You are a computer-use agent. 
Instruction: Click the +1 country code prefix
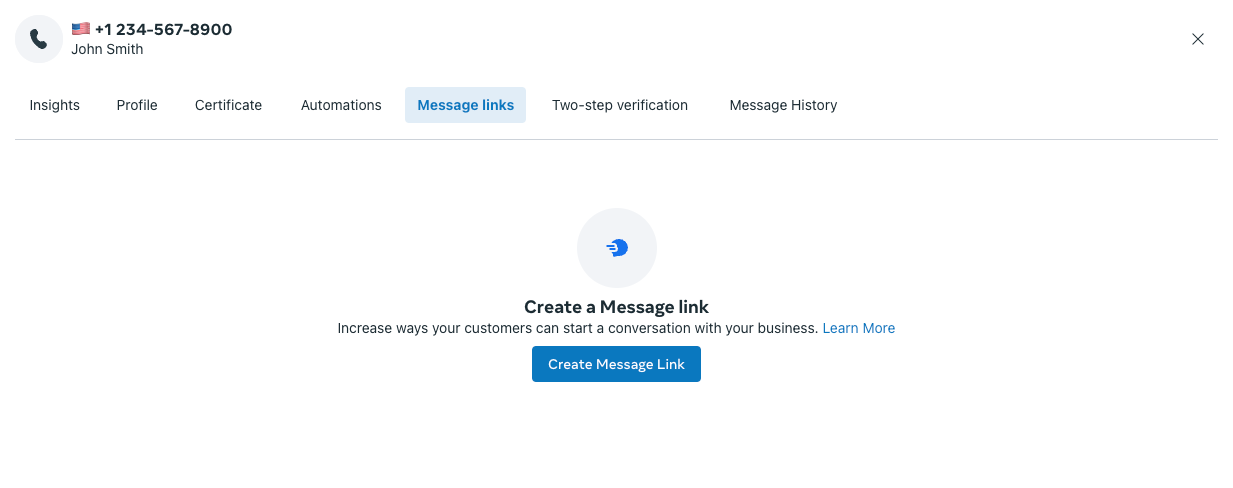click(x=103, y=30)
